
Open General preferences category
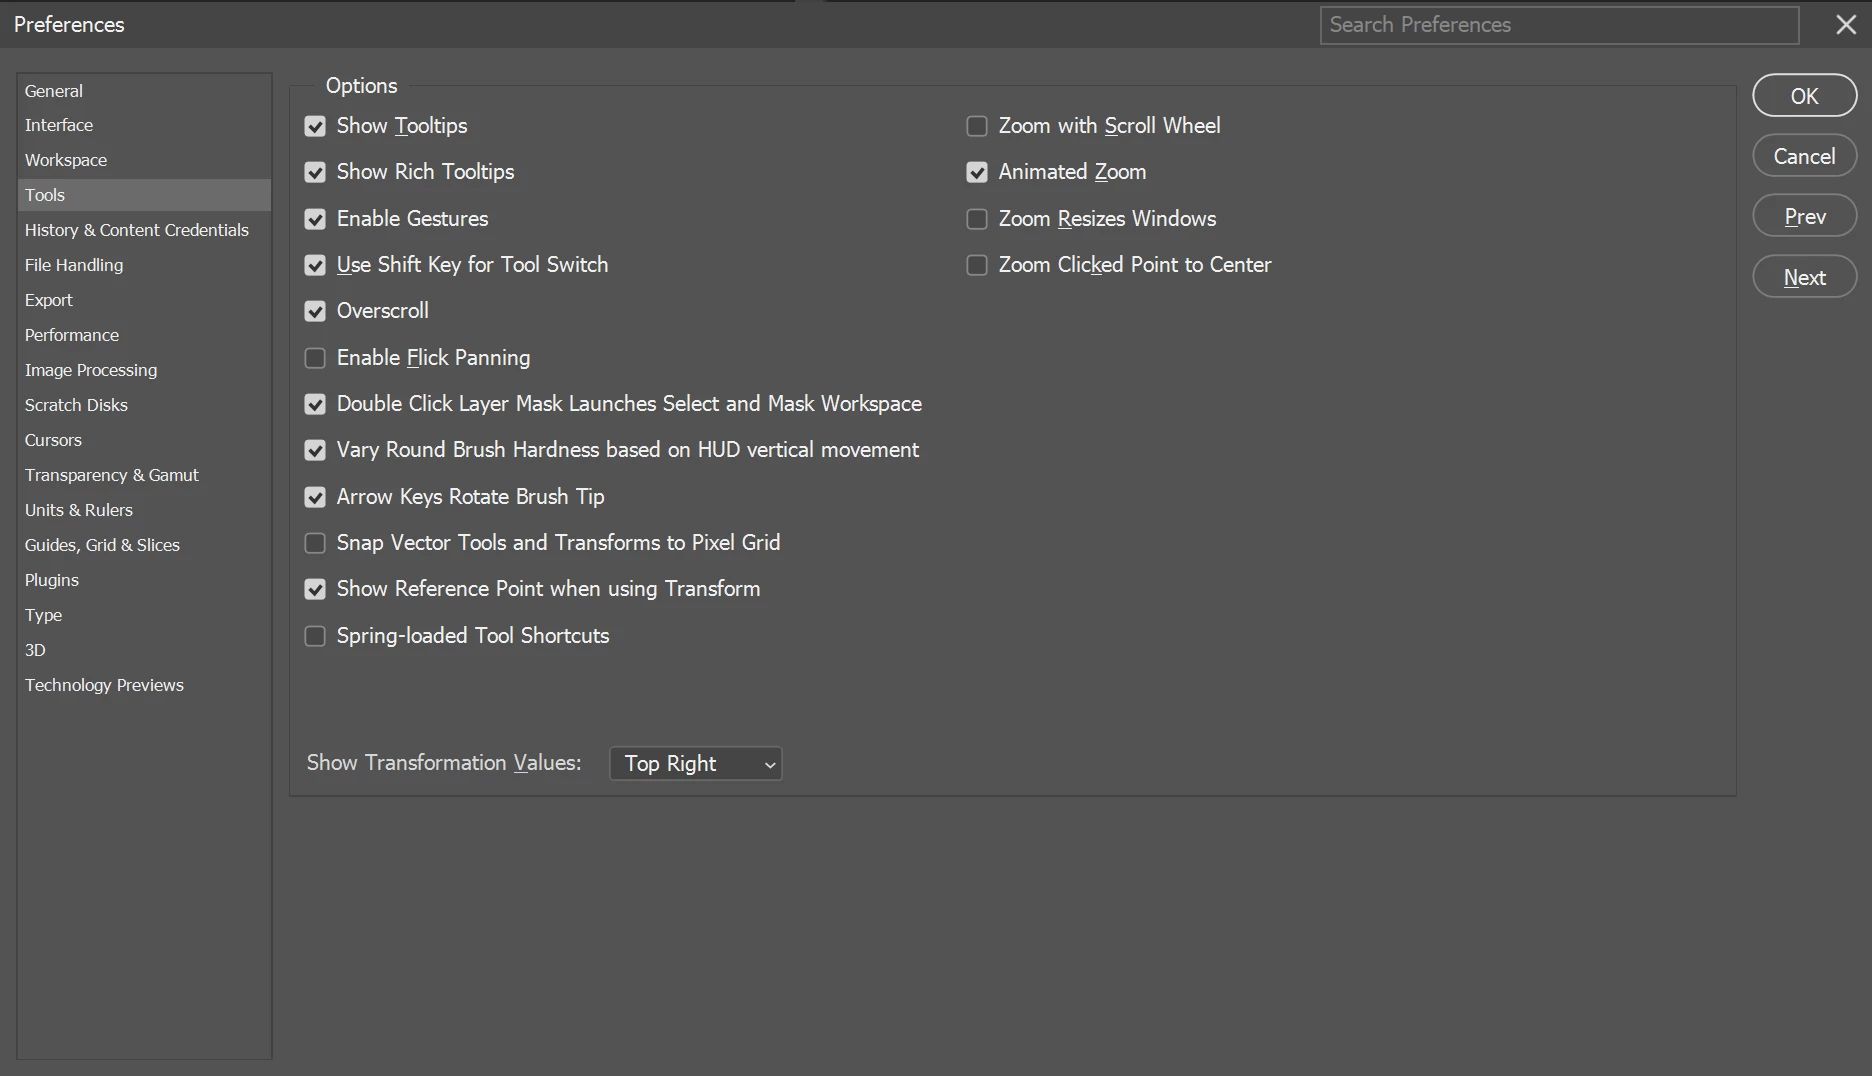pyautogui.click(x=144, y=91)
